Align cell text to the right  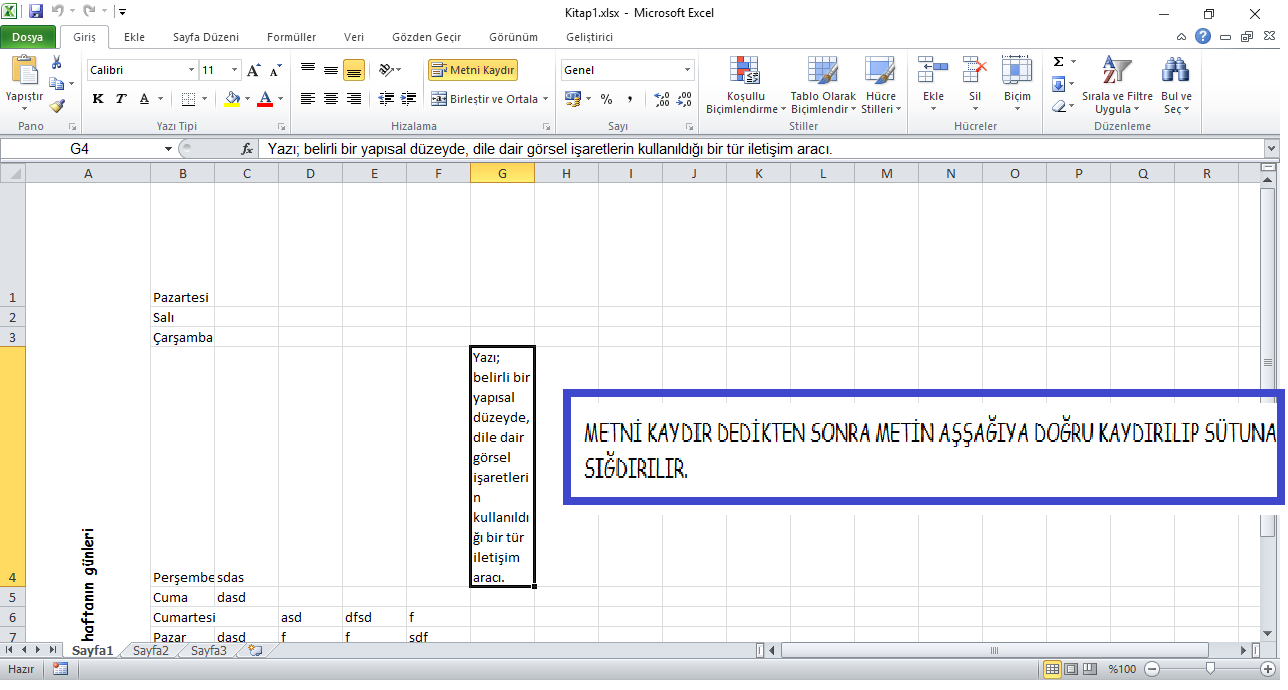[354, 98]
